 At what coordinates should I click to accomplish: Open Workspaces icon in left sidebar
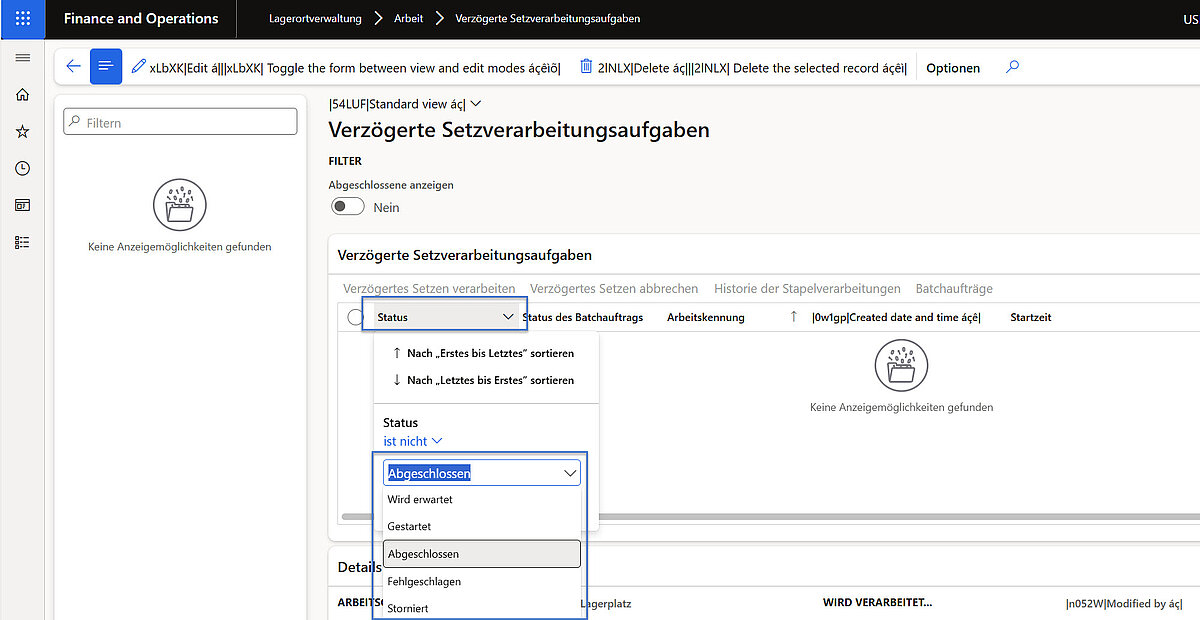pyautogui.click(x=22, y=205)
